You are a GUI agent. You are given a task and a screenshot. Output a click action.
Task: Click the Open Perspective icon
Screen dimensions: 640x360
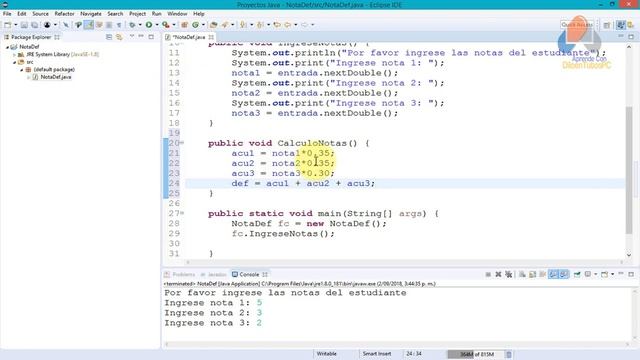tap(607, 25)
